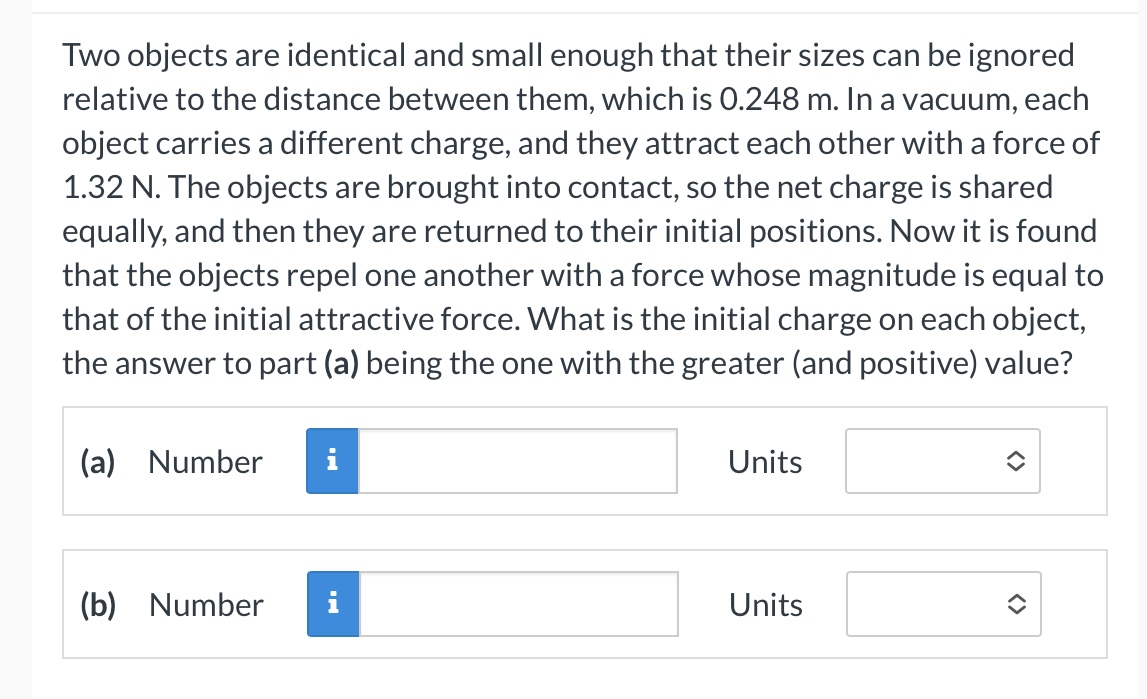Click the bold (a) label text
Image resolution: width=1147 pixels, height=699 pixels.
tap(96, 461)
